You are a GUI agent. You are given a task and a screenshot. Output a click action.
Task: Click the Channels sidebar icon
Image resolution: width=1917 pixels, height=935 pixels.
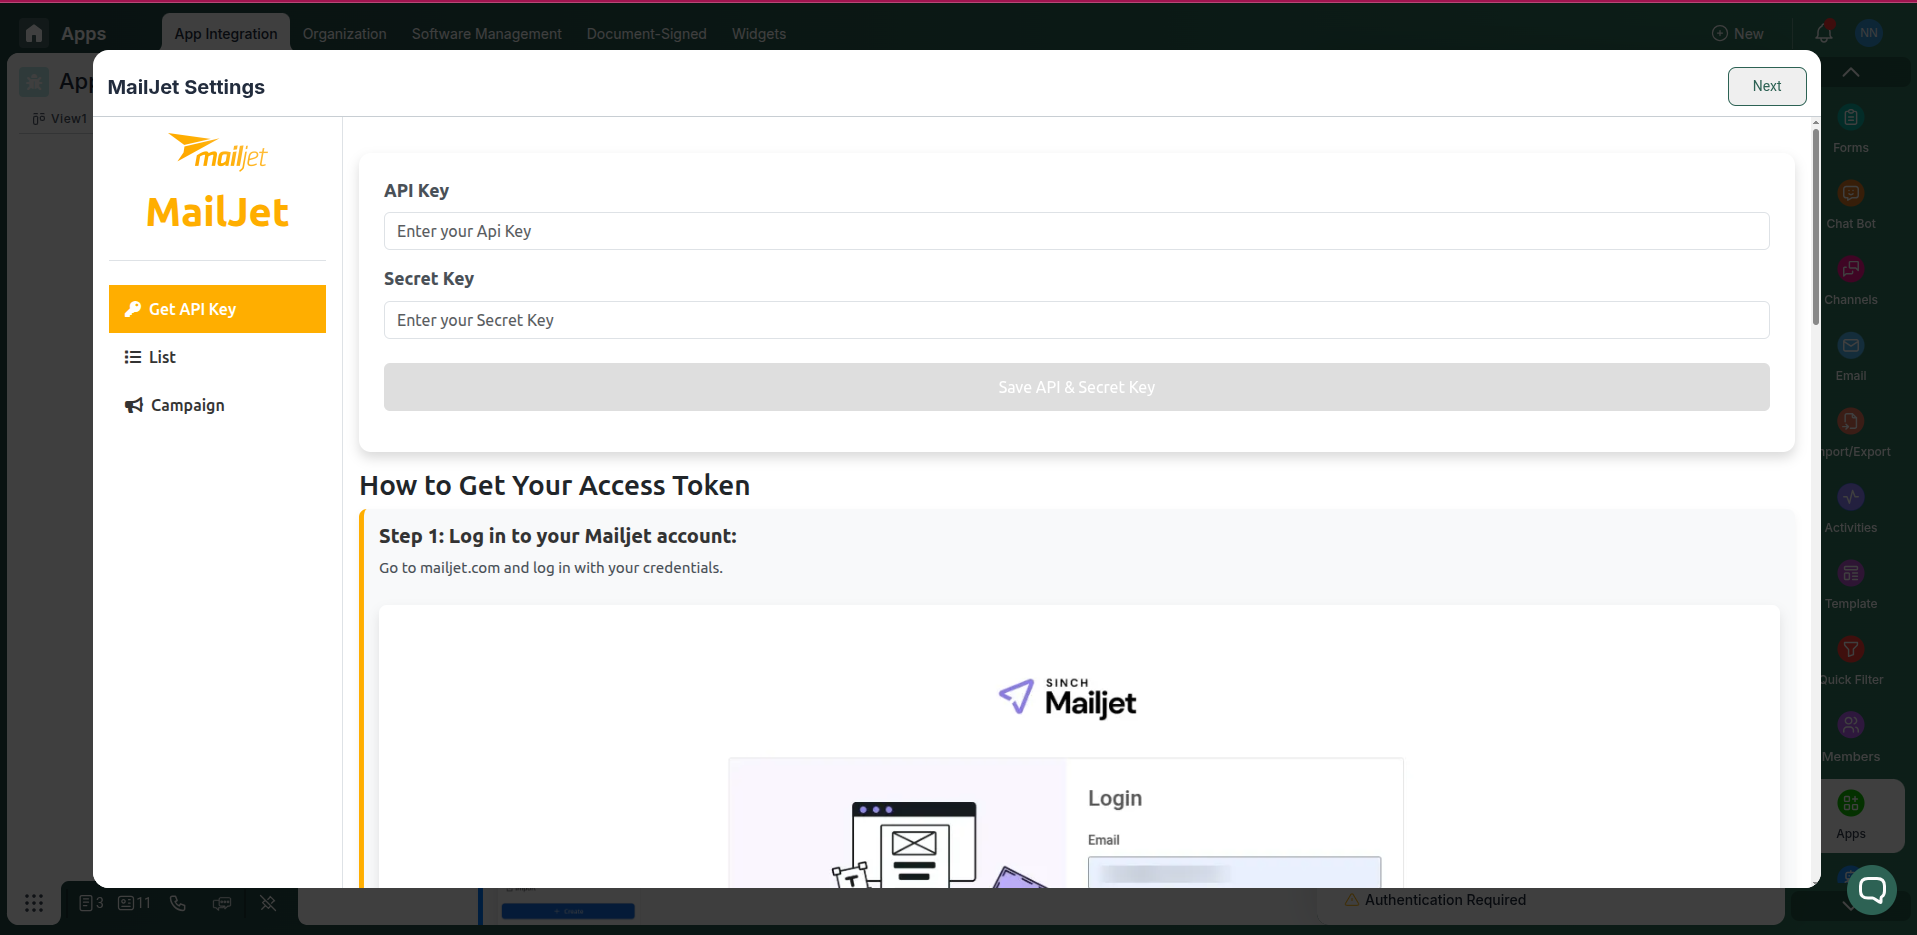coord(1850,270)
